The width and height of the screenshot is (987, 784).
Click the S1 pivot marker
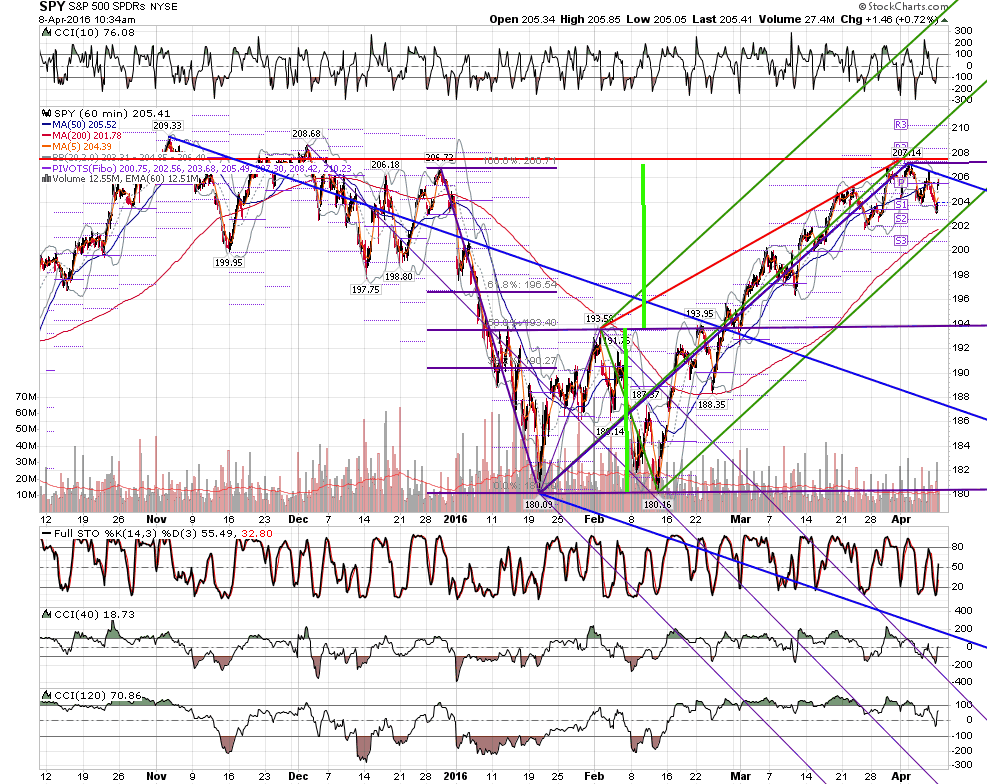[901, 204]
